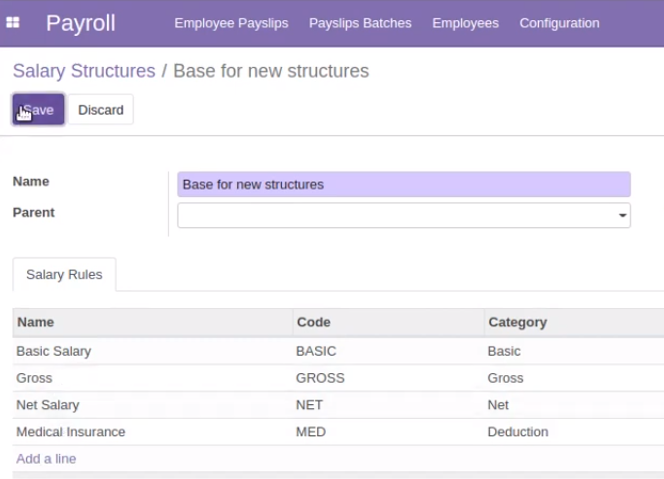Select the Basic Salary rule row
This screenshot has height=479, width=664.
[338, 351]
